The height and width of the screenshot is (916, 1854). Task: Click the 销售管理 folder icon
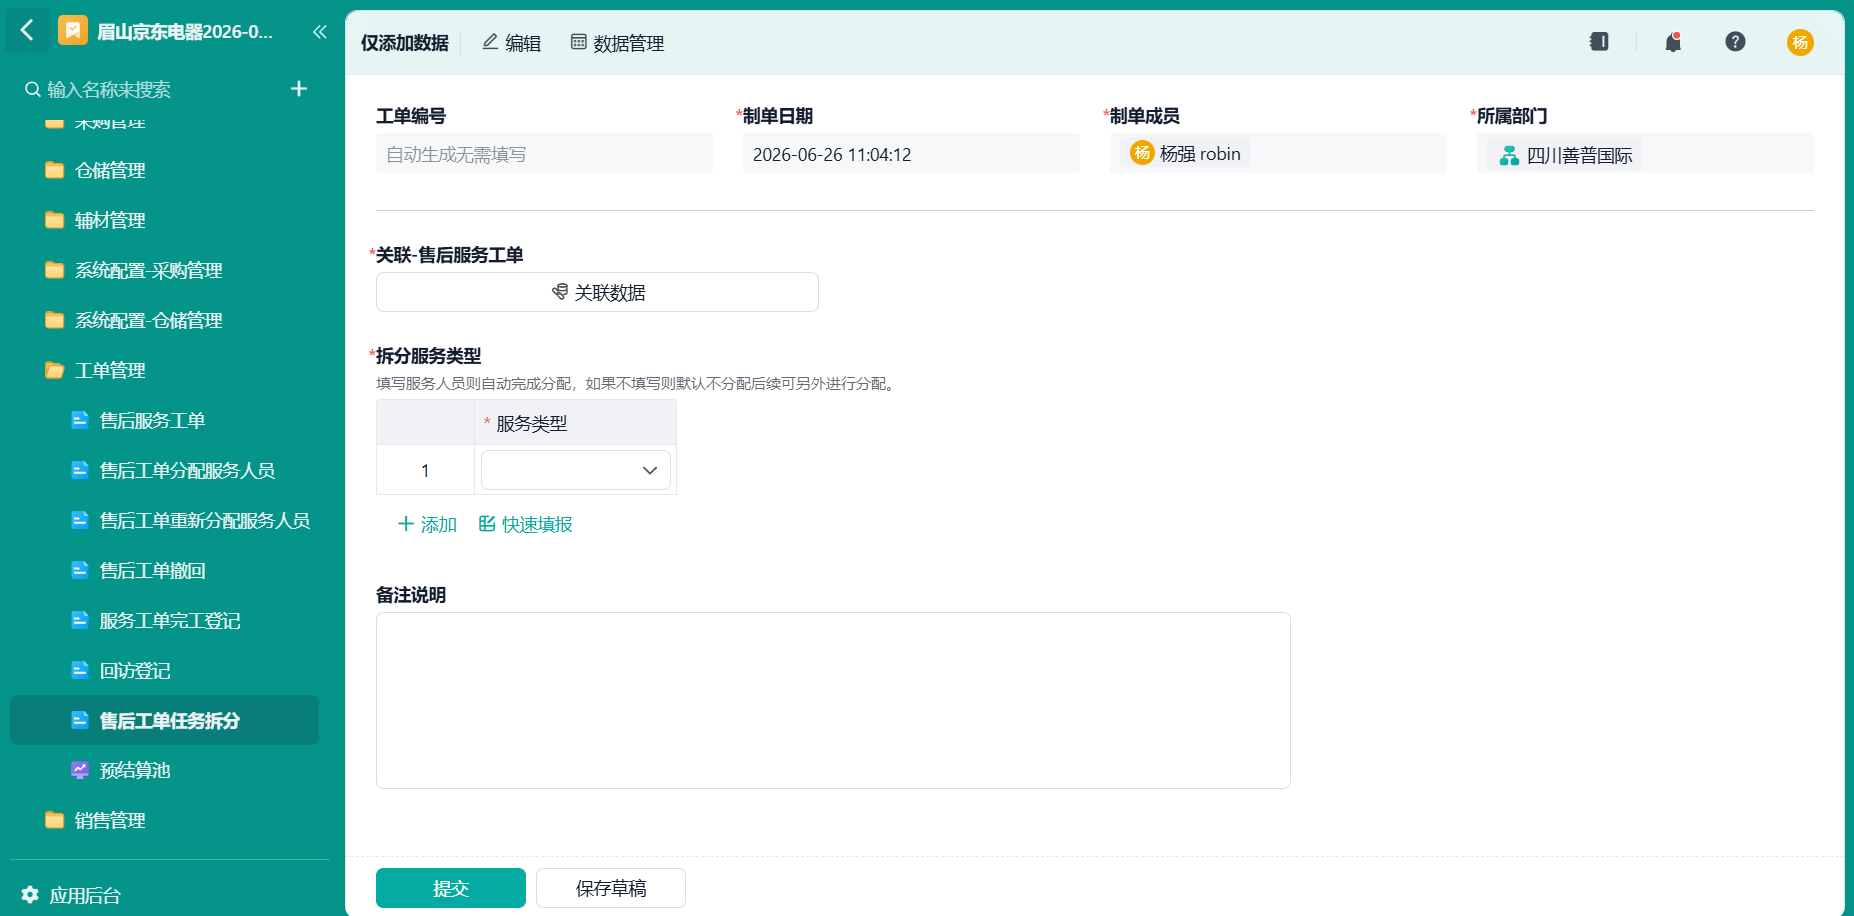(55, 820)
